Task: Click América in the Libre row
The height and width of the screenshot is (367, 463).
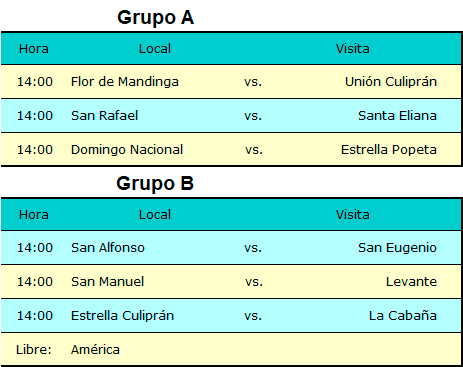Action: 95,350
